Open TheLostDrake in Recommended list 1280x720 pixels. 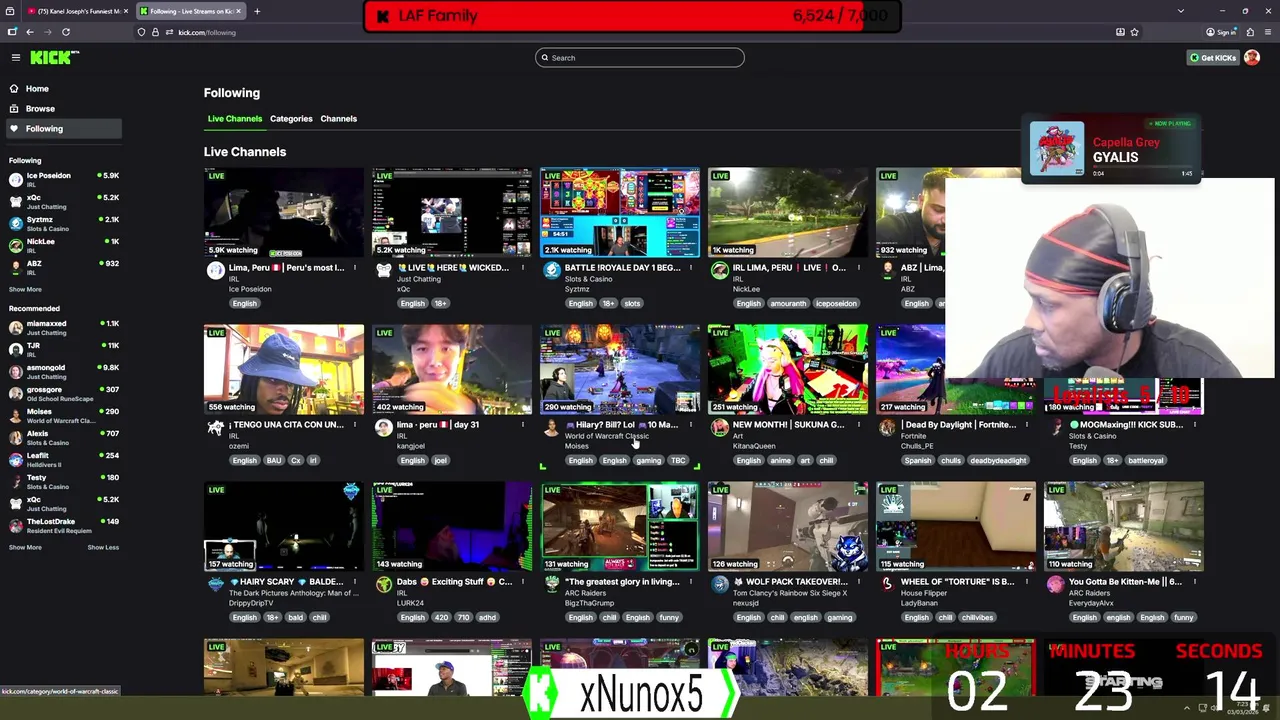(x=63, y=525)
